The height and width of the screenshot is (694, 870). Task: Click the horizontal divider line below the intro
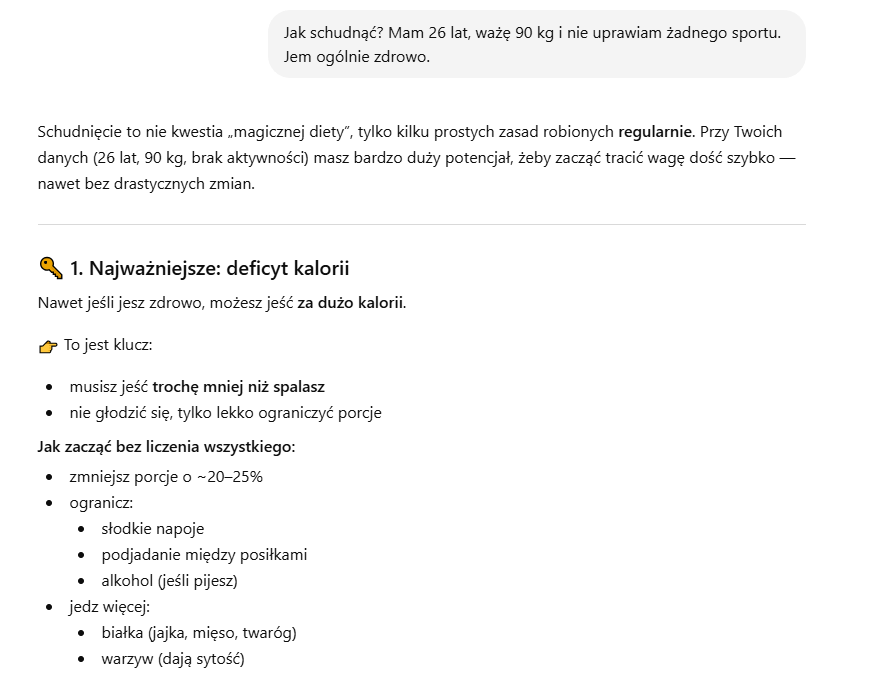tap(421, 225)
